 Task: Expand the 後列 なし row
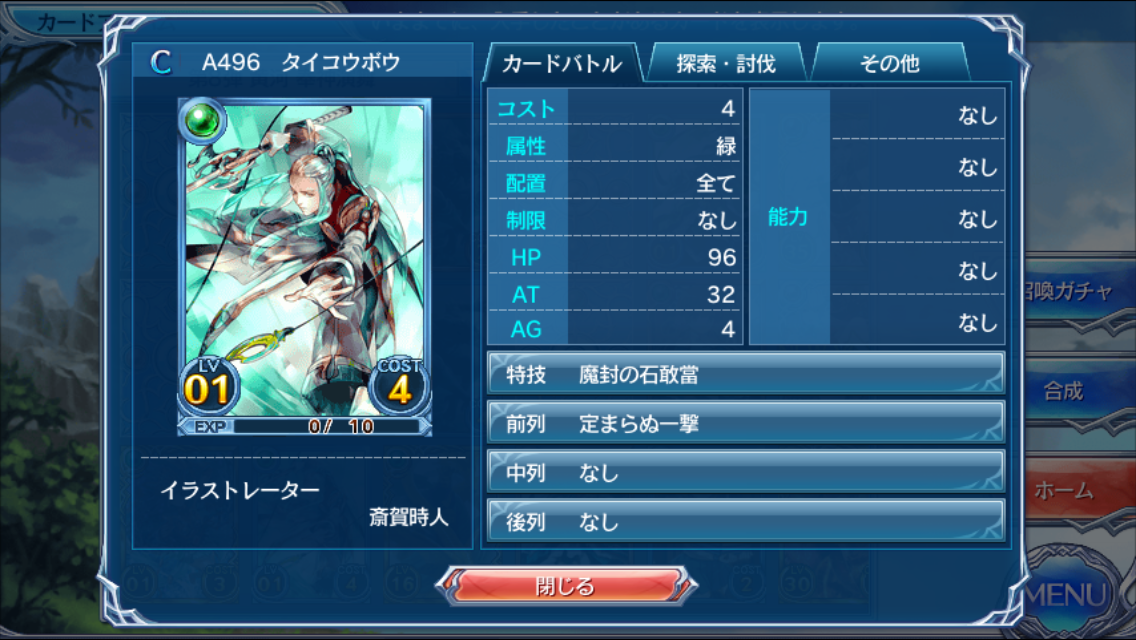pyautogui.click(x=746, y=522)
